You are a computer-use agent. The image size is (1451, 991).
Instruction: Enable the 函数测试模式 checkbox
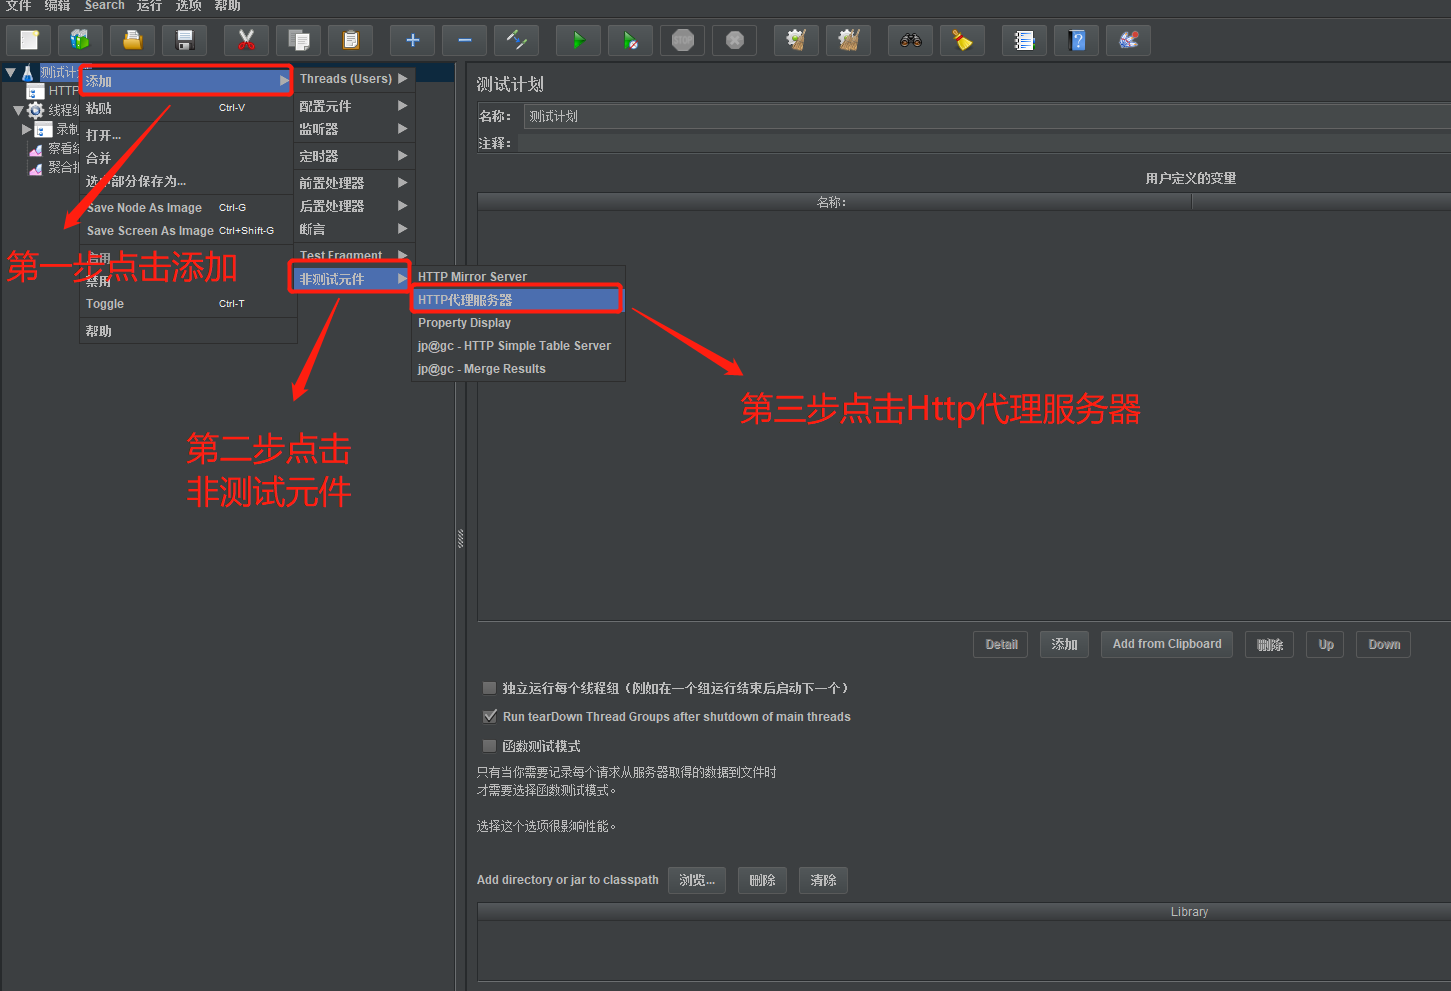pyautogui.click(x=490, y=746)
